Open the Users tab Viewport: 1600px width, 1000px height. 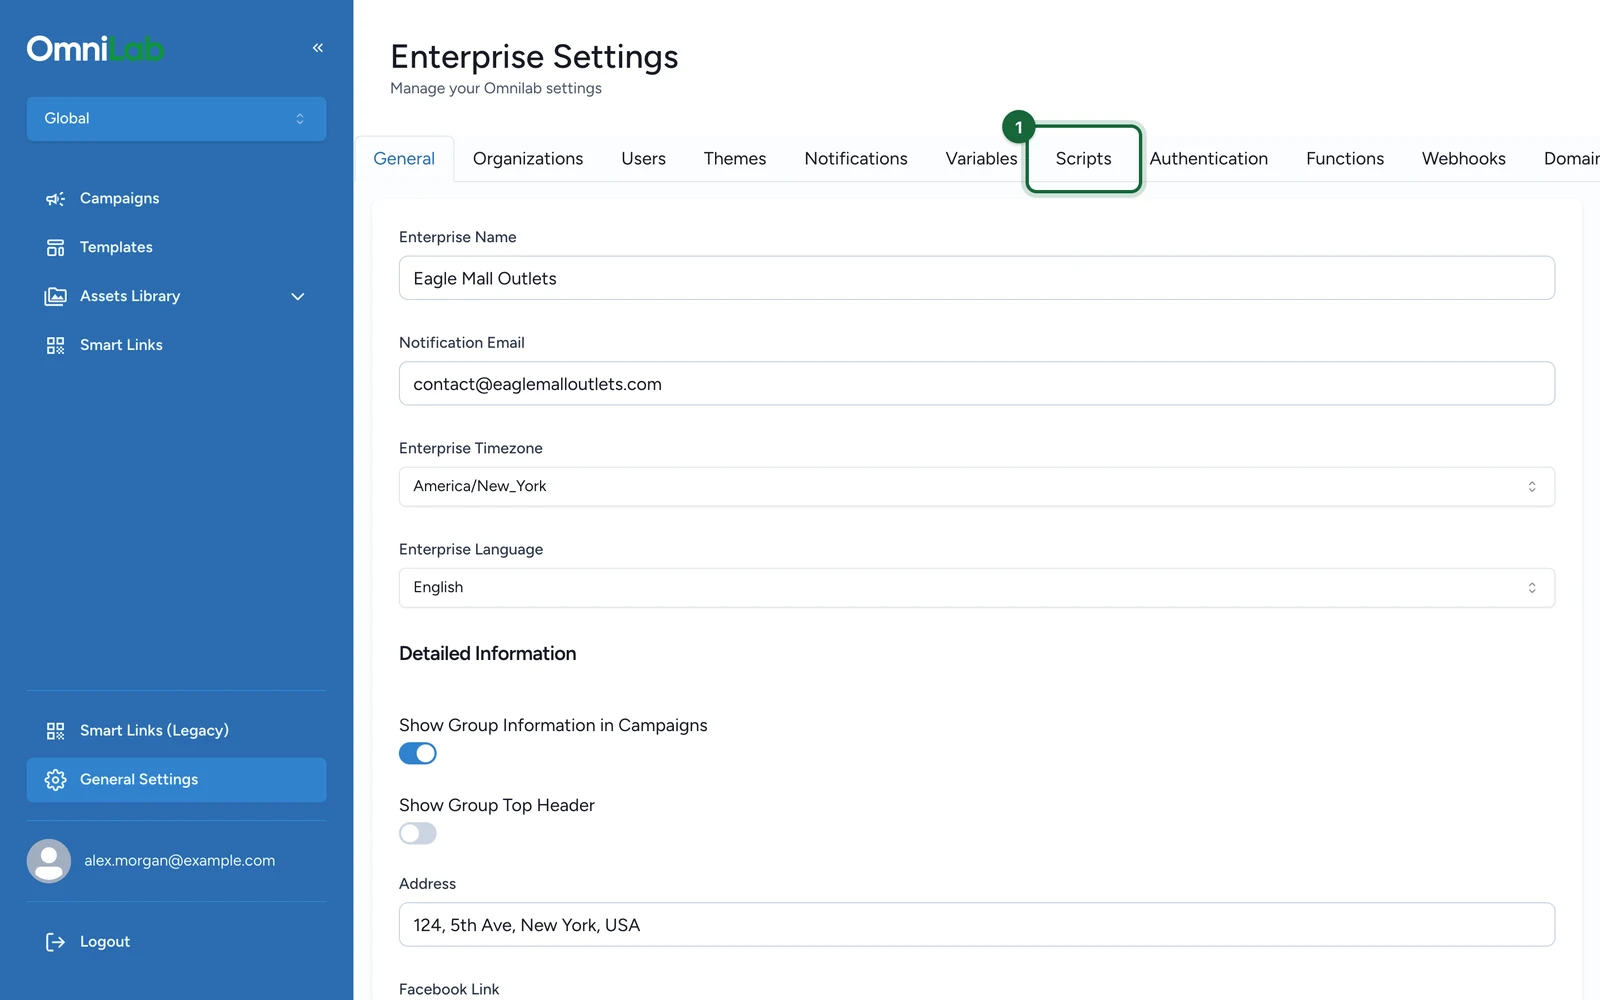pyautogui.click(x=643, y=159)
